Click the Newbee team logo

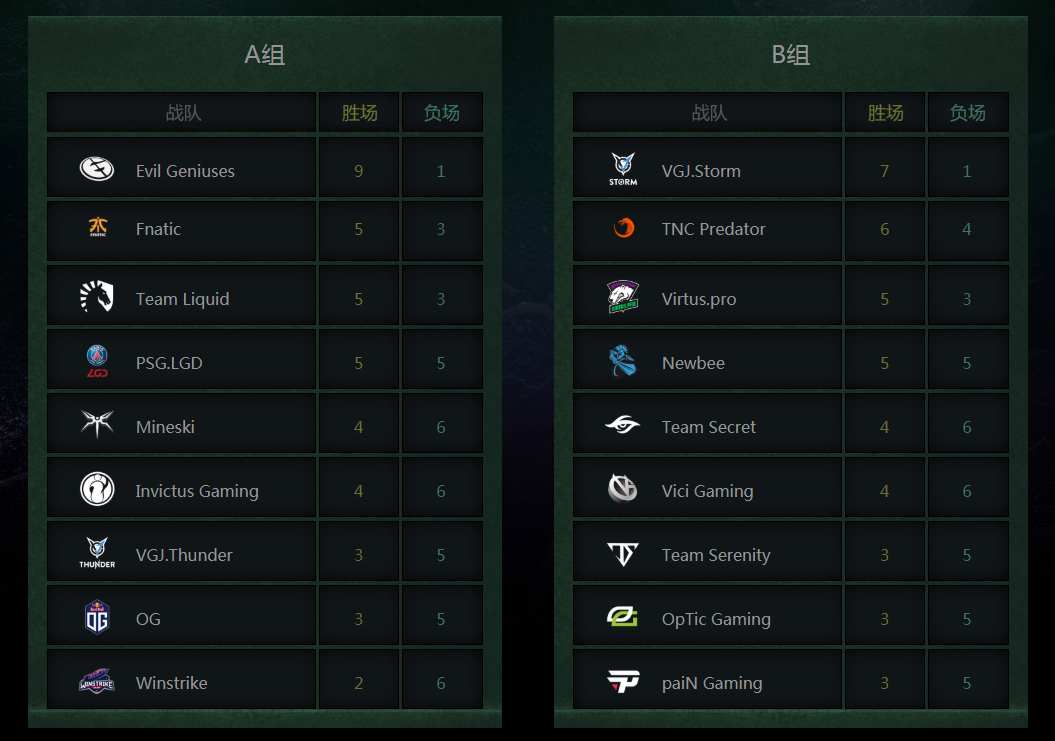623,361
